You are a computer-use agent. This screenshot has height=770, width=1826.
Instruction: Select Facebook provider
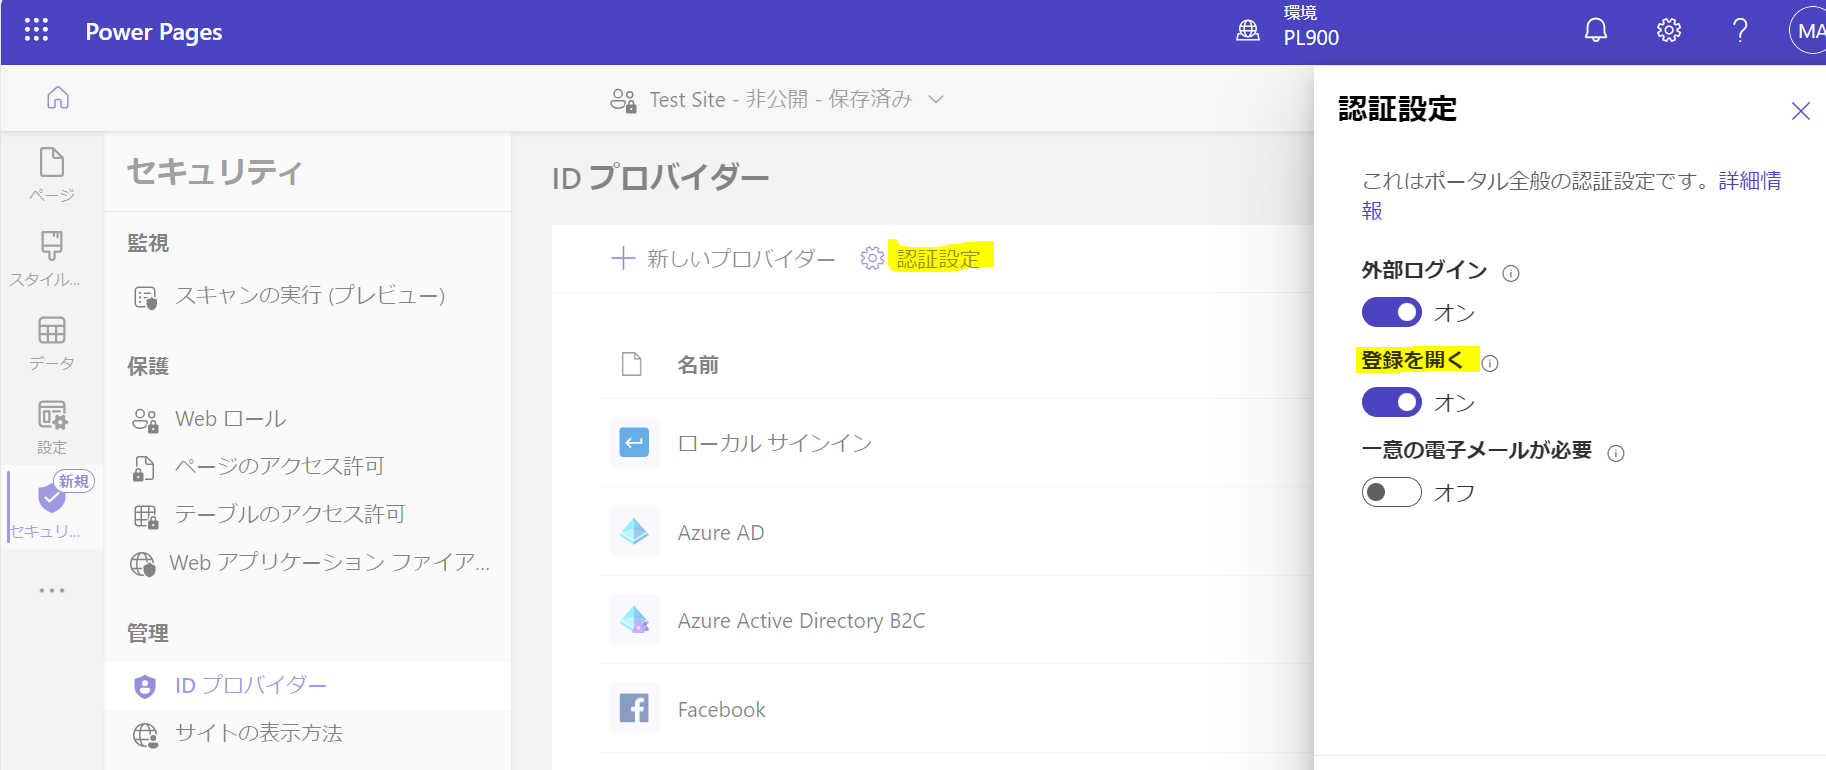tap(721, 710)
